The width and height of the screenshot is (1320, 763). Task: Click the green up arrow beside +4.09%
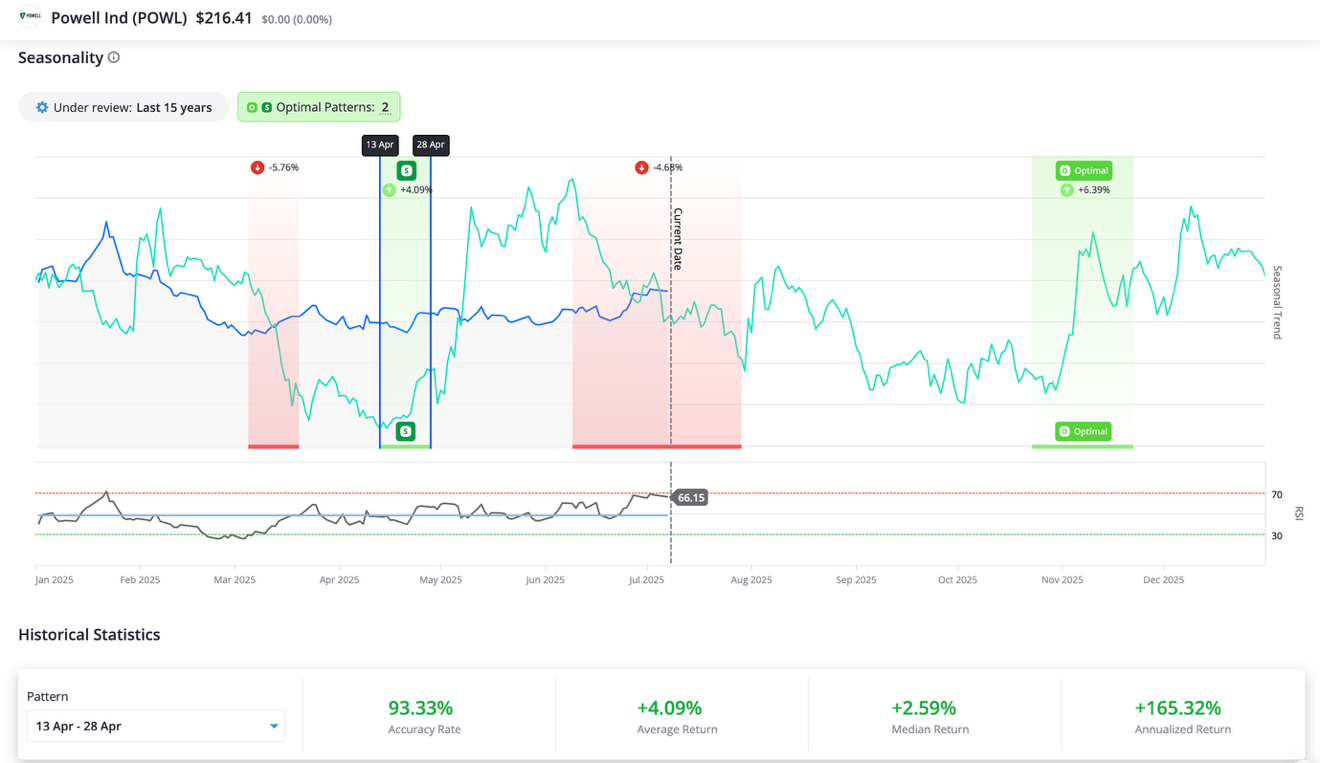389,189
